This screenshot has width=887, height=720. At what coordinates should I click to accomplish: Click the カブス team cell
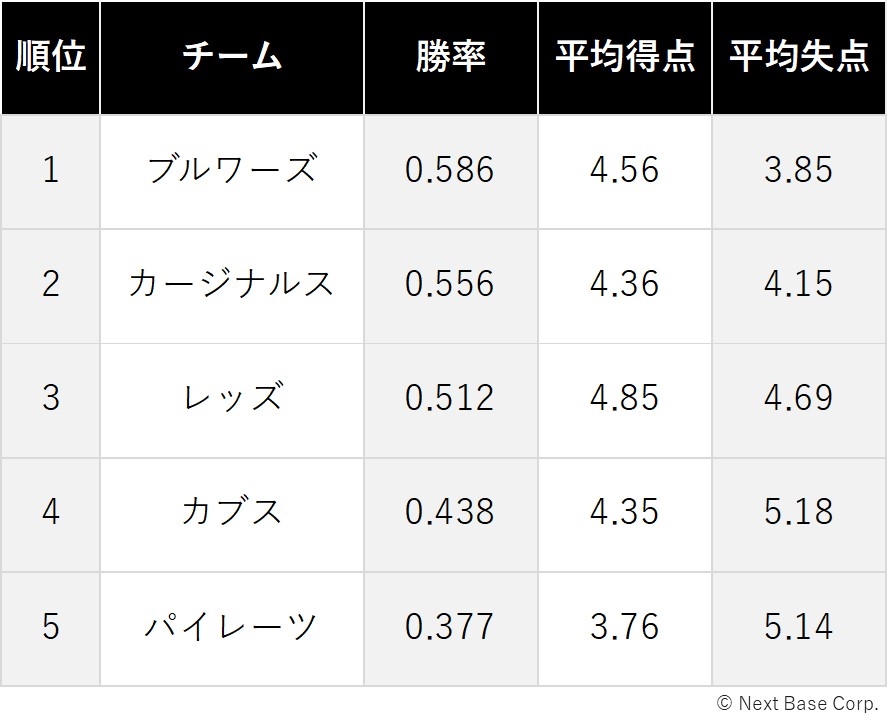[x=232, y=515]
